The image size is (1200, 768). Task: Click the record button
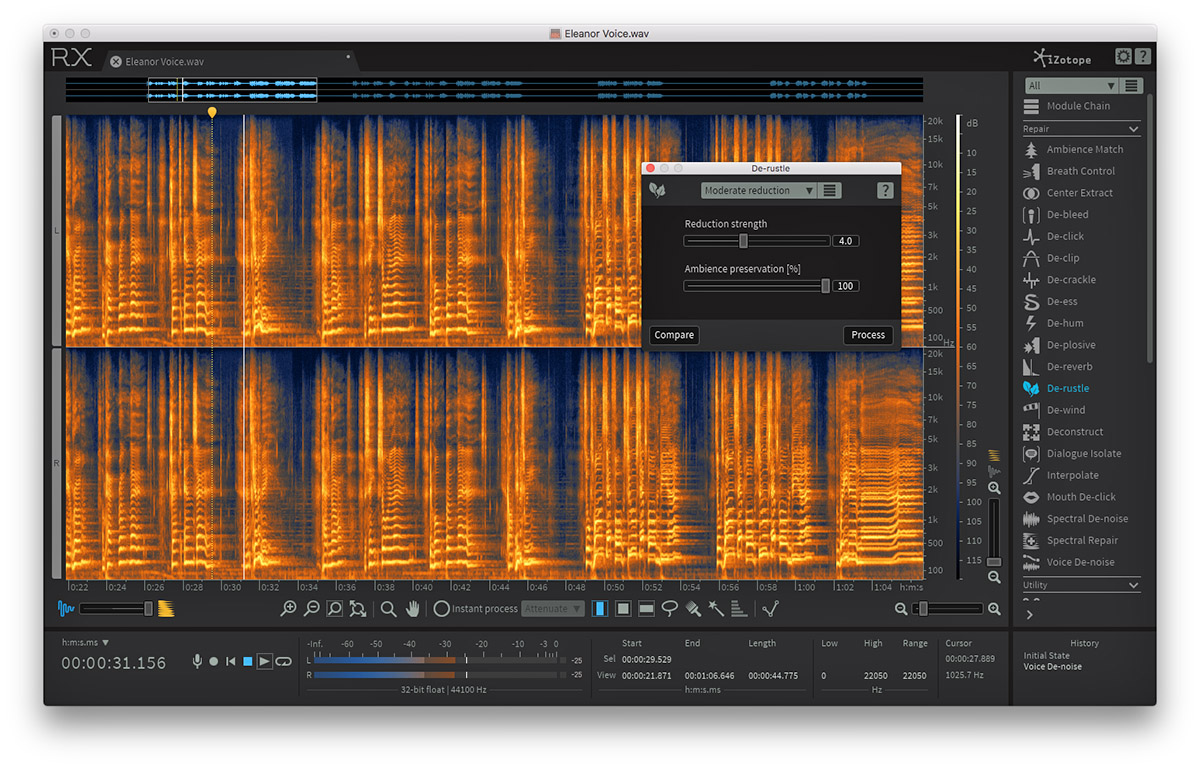(214, 662)
